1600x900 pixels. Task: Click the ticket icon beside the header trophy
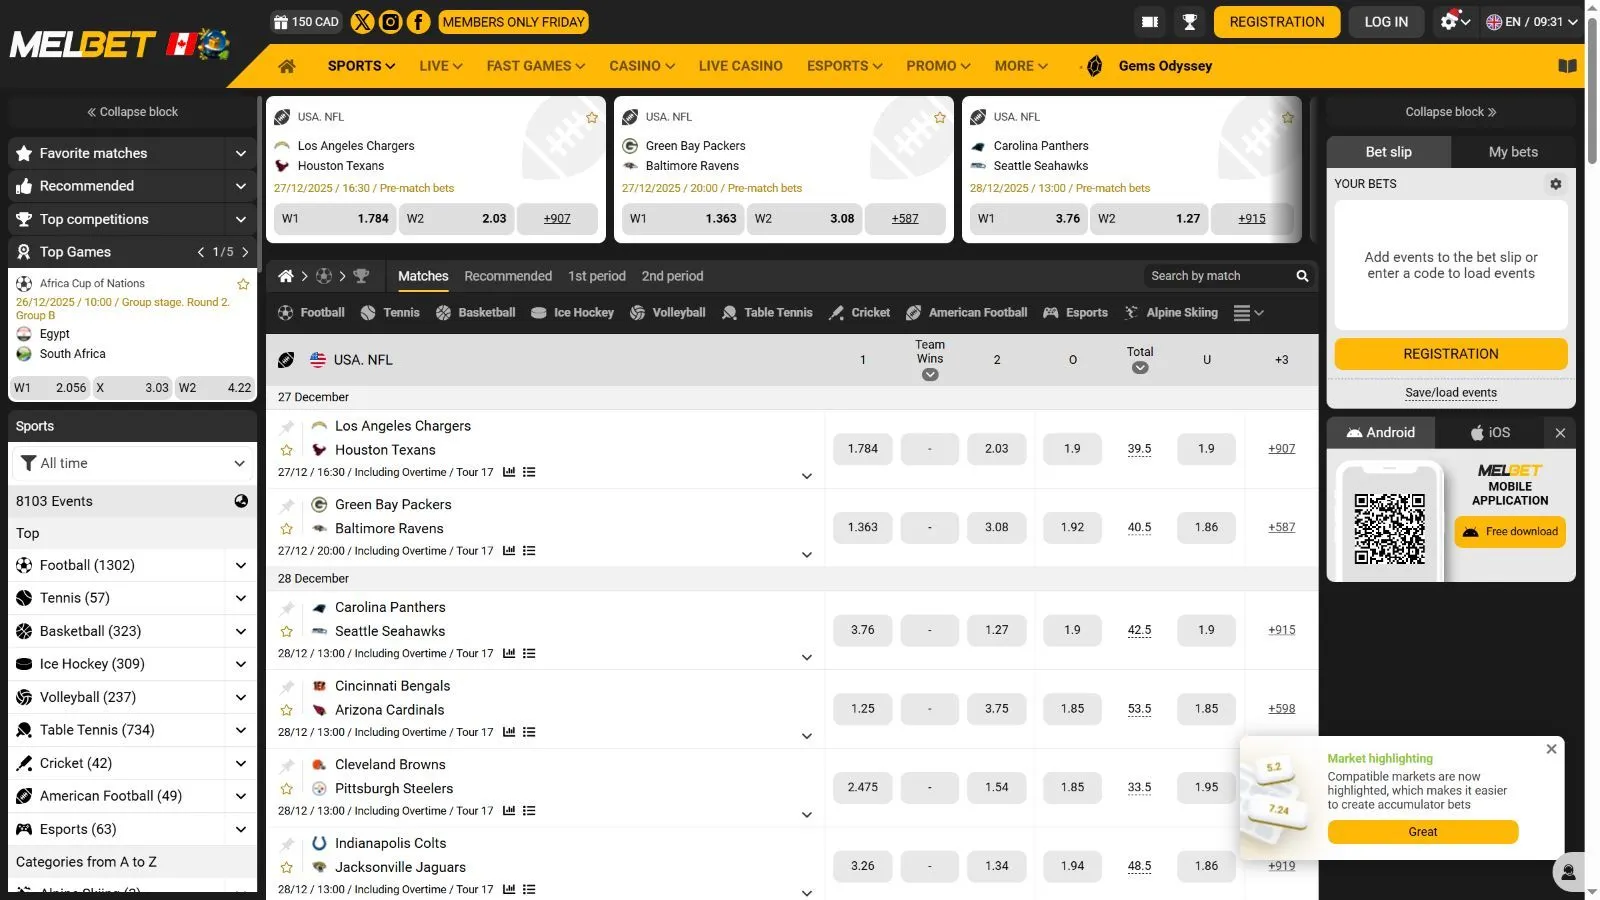pyautogui.click(x=1150, y=22)
